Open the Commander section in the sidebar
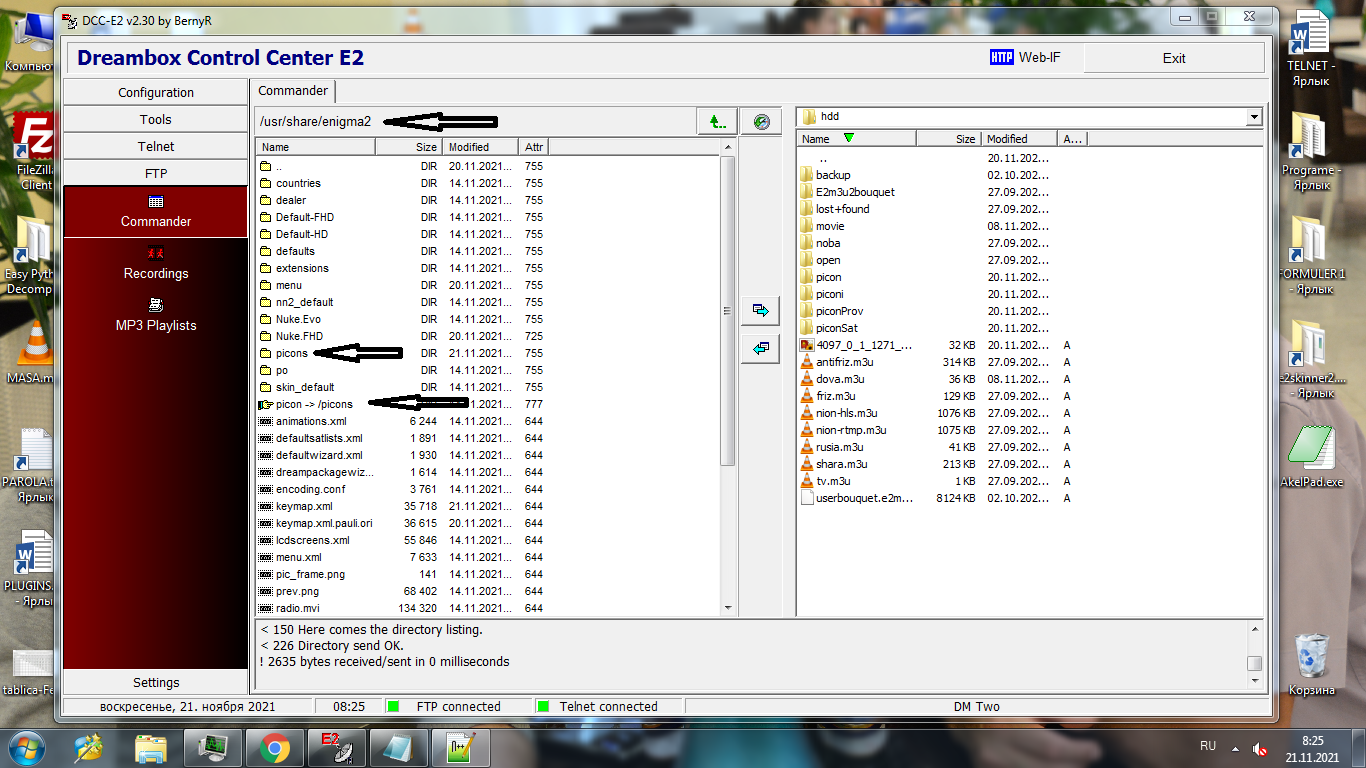Screen dimensions: 1366x768 (155, 211)
